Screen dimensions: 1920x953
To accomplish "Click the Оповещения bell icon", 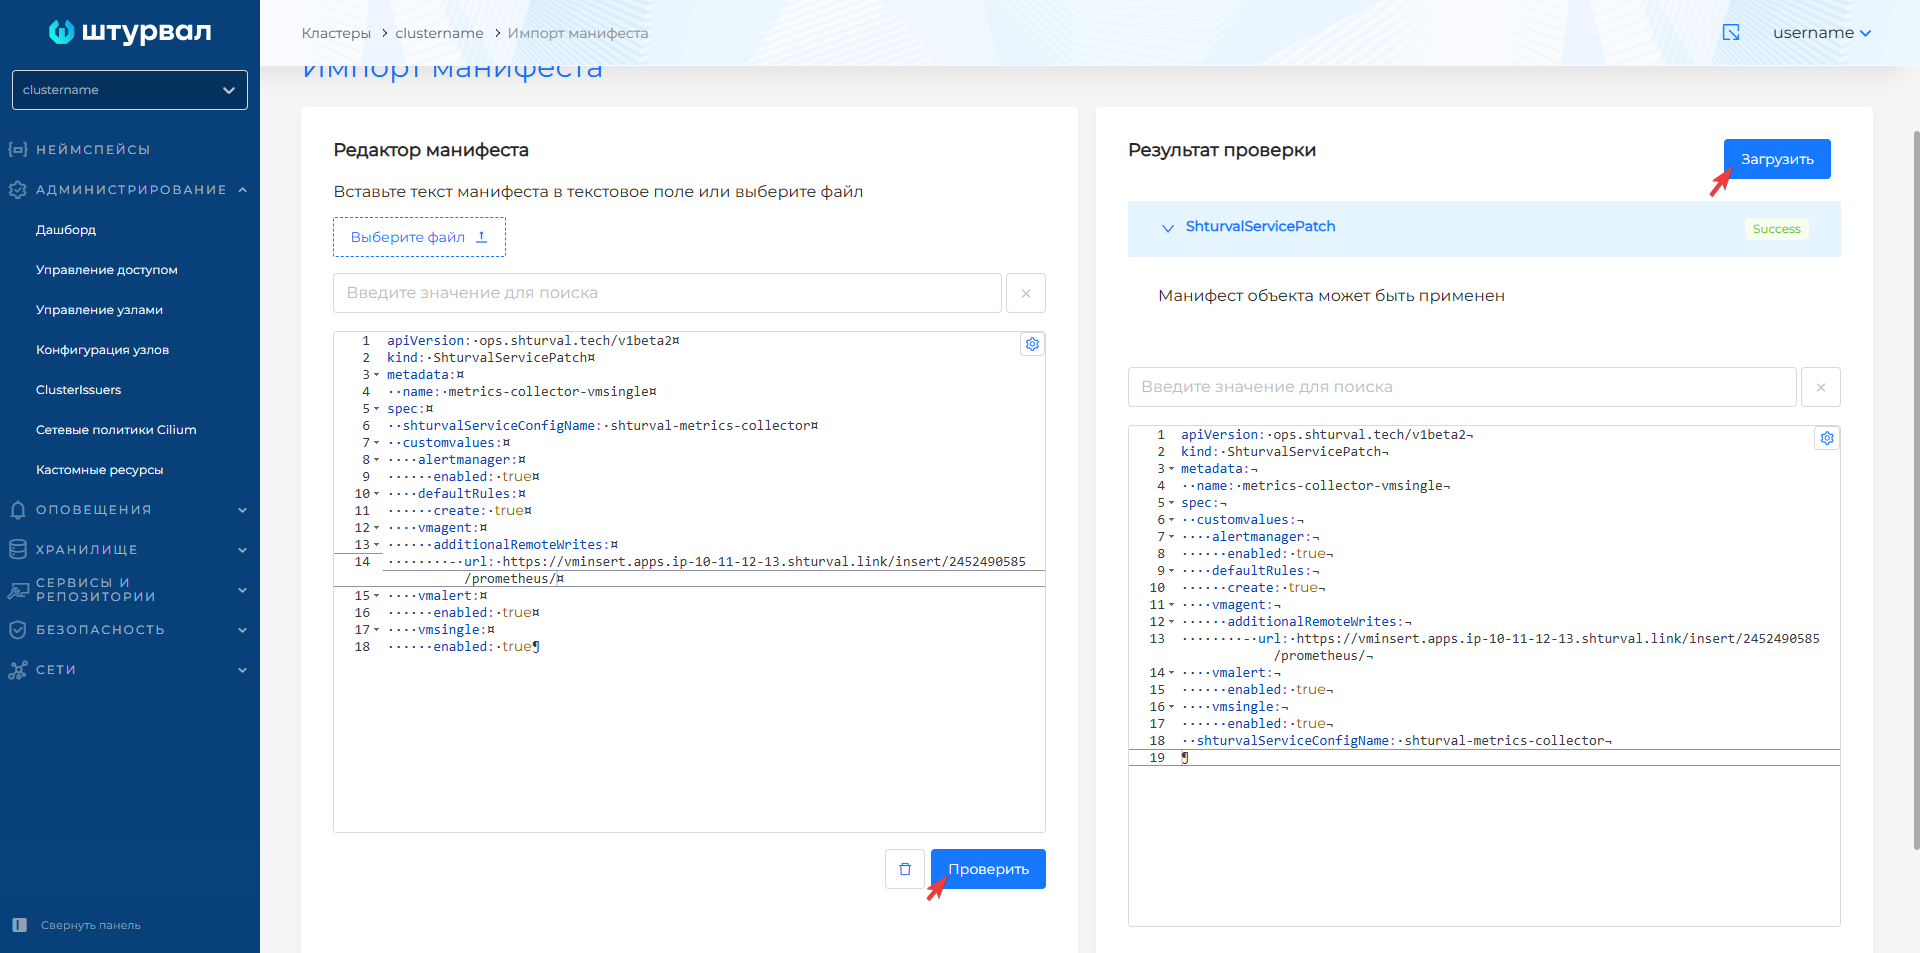I will pos(17,509).
